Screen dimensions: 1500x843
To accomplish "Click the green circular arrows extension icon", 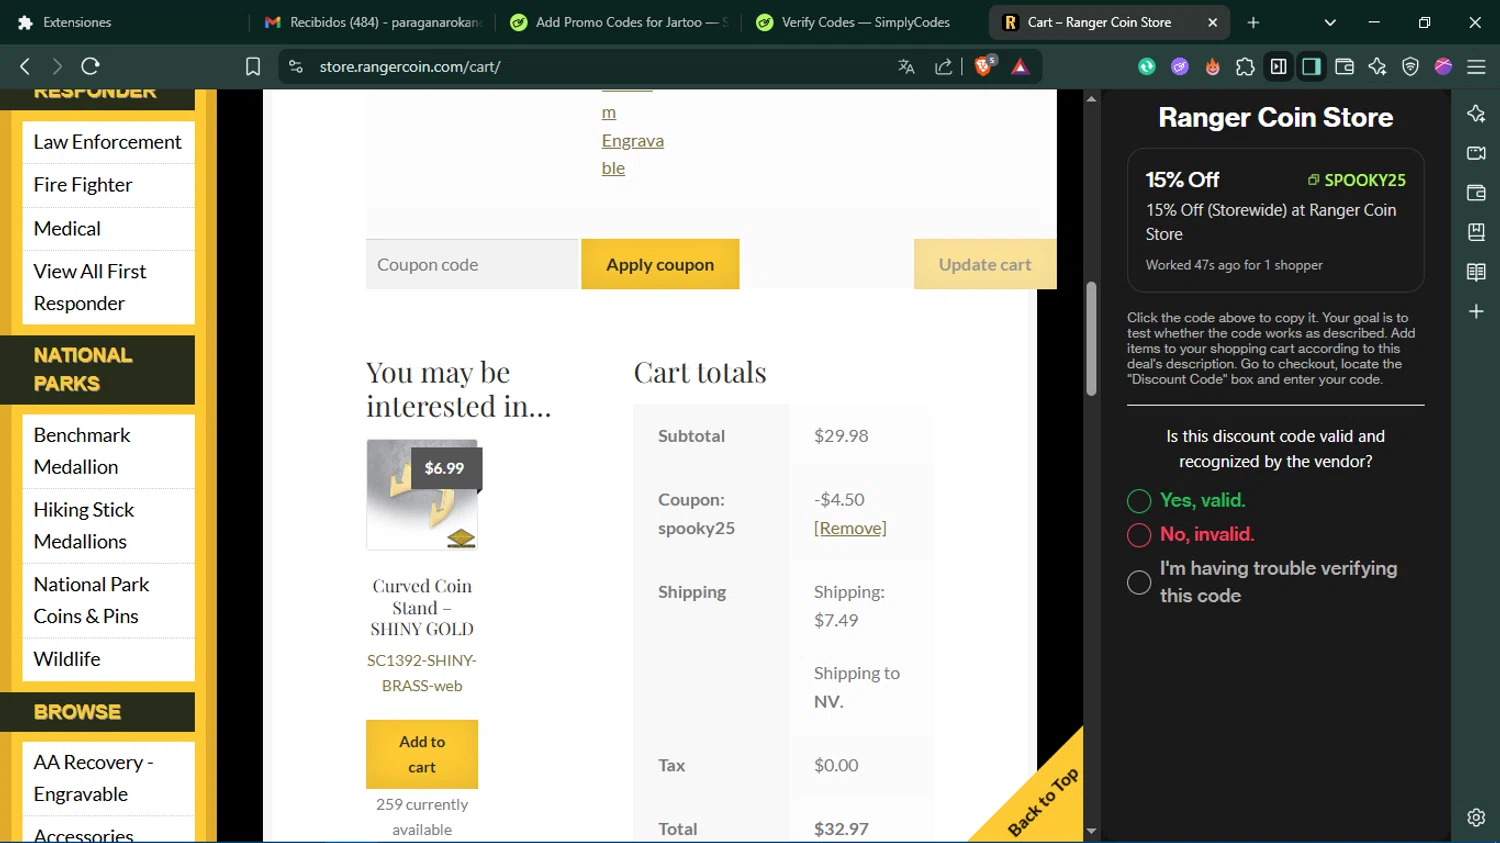I will tap(1147, 66).
